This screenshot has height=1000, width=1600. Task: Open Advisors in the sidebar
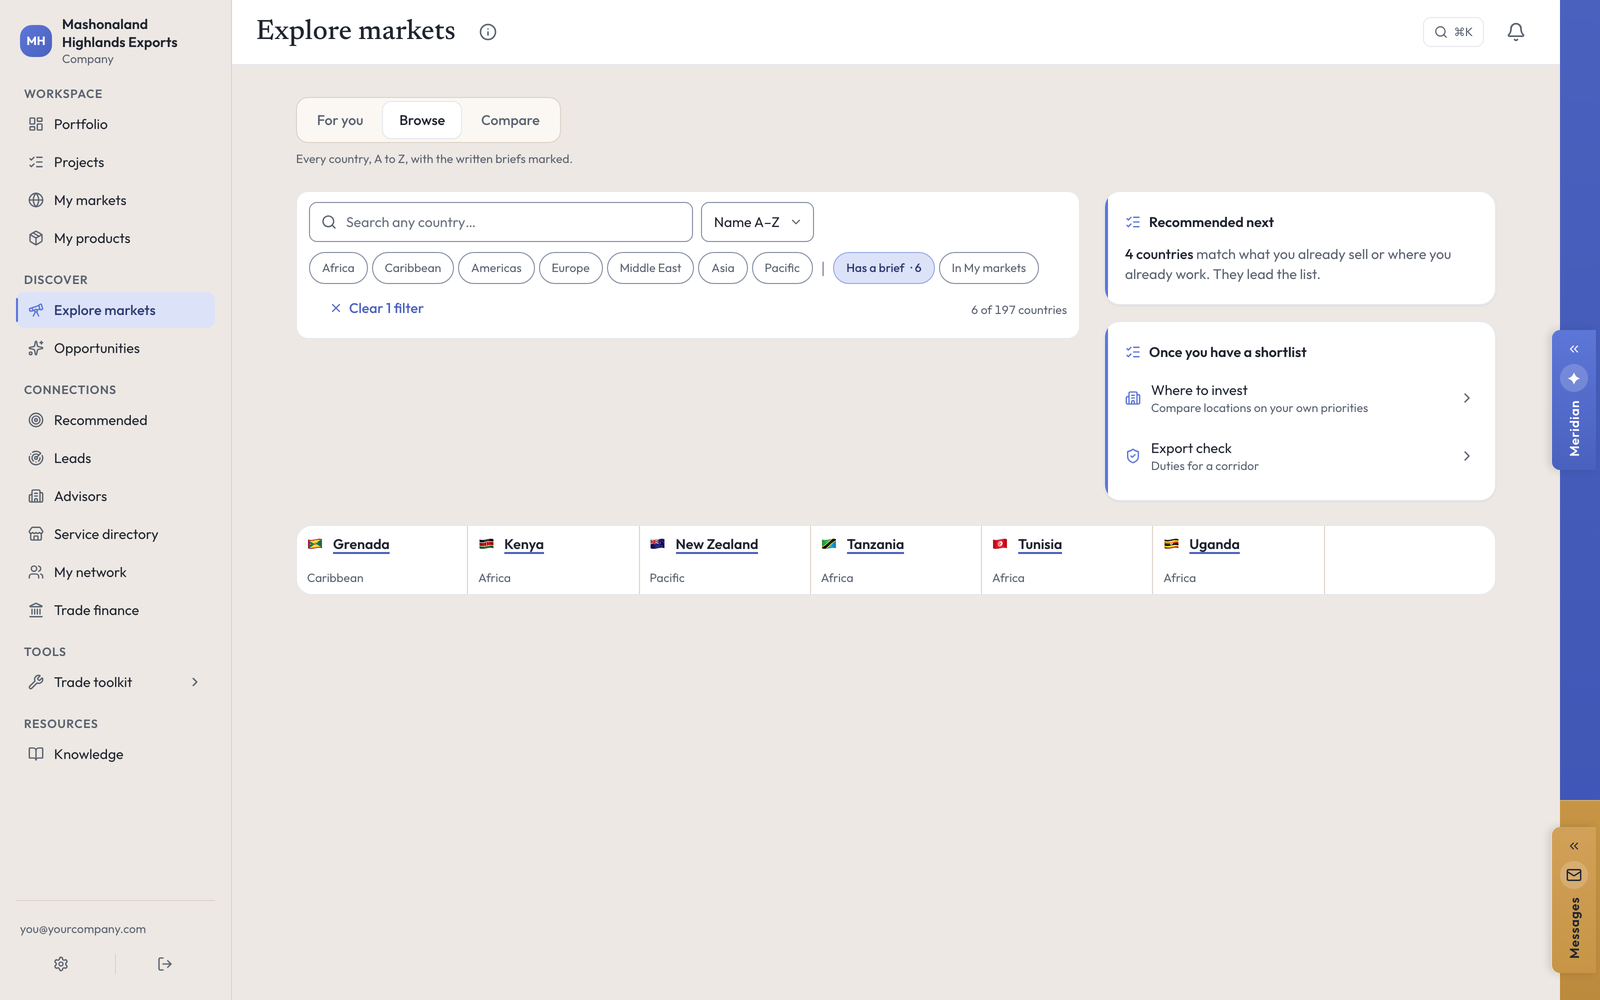pyautogui.click(x=115, y=496)
